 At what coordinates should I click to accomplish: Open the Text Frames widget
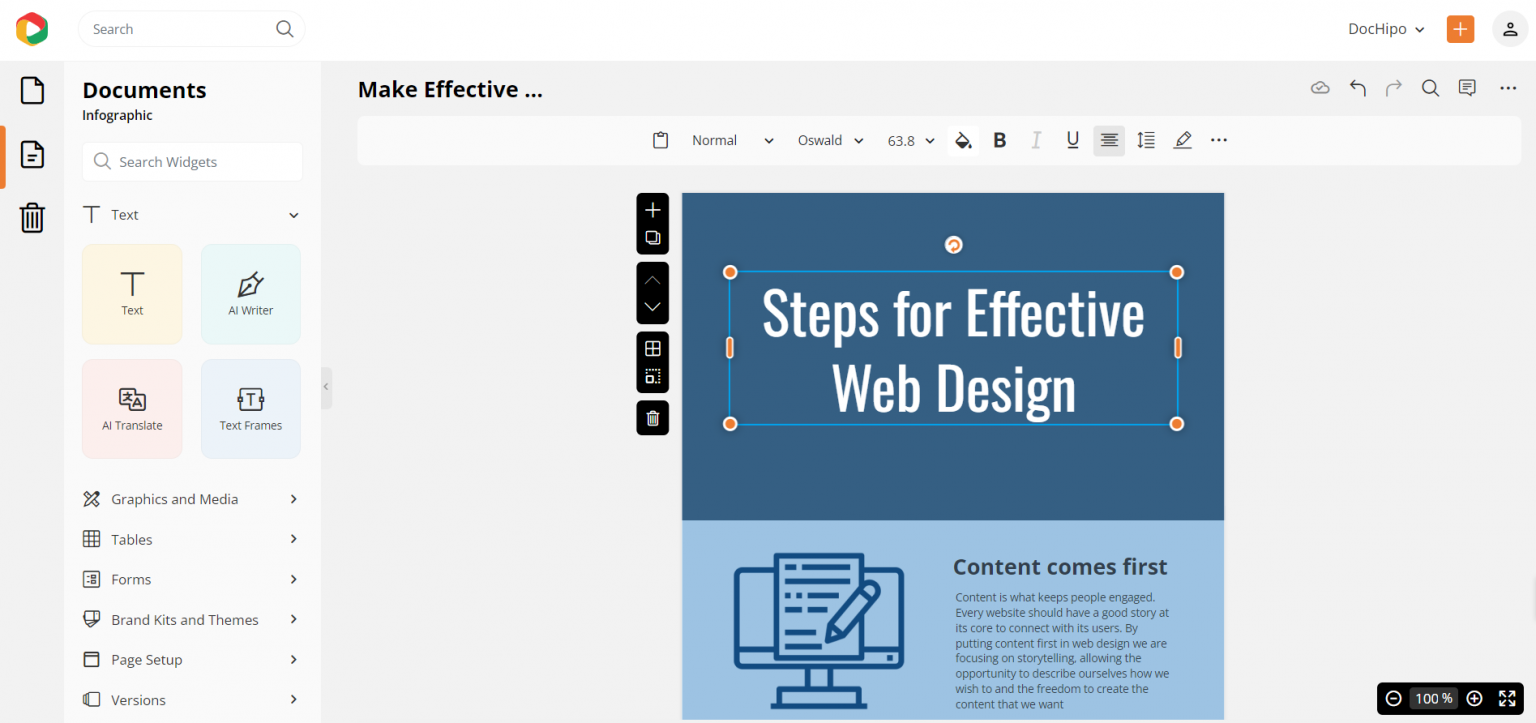click(x=250, y=408)
